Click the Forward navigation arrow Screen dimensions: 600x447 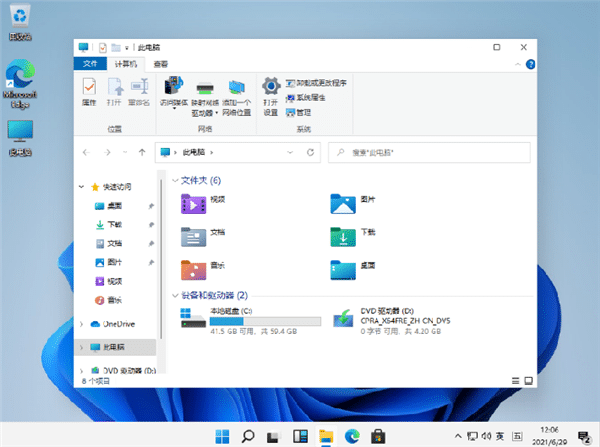point(107,152)
